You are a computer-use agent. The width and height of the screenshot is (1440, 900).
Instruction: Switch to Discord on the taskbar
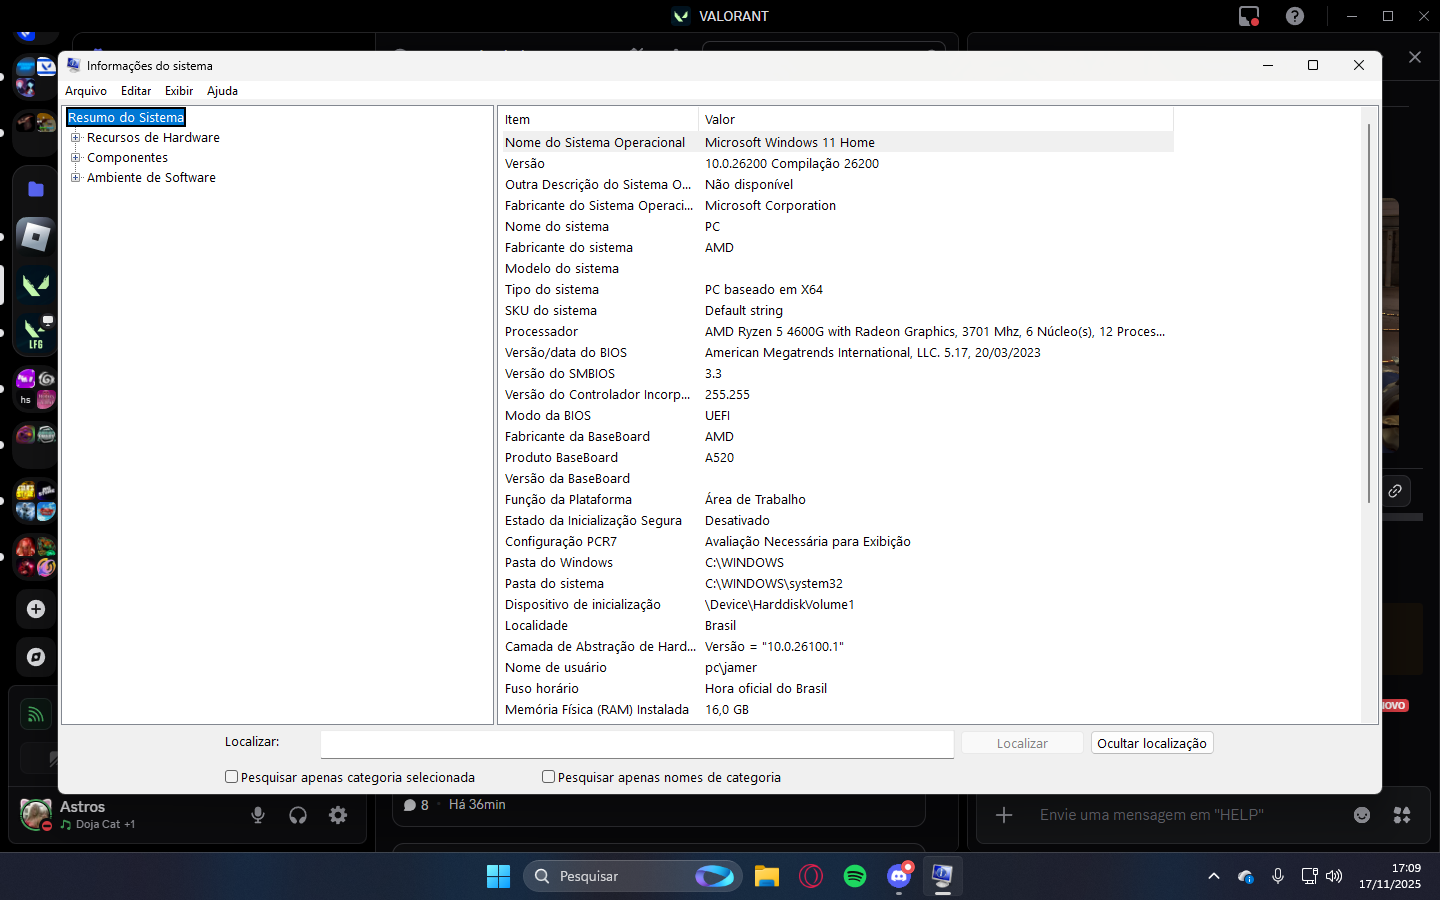click(x=899, y=876)
